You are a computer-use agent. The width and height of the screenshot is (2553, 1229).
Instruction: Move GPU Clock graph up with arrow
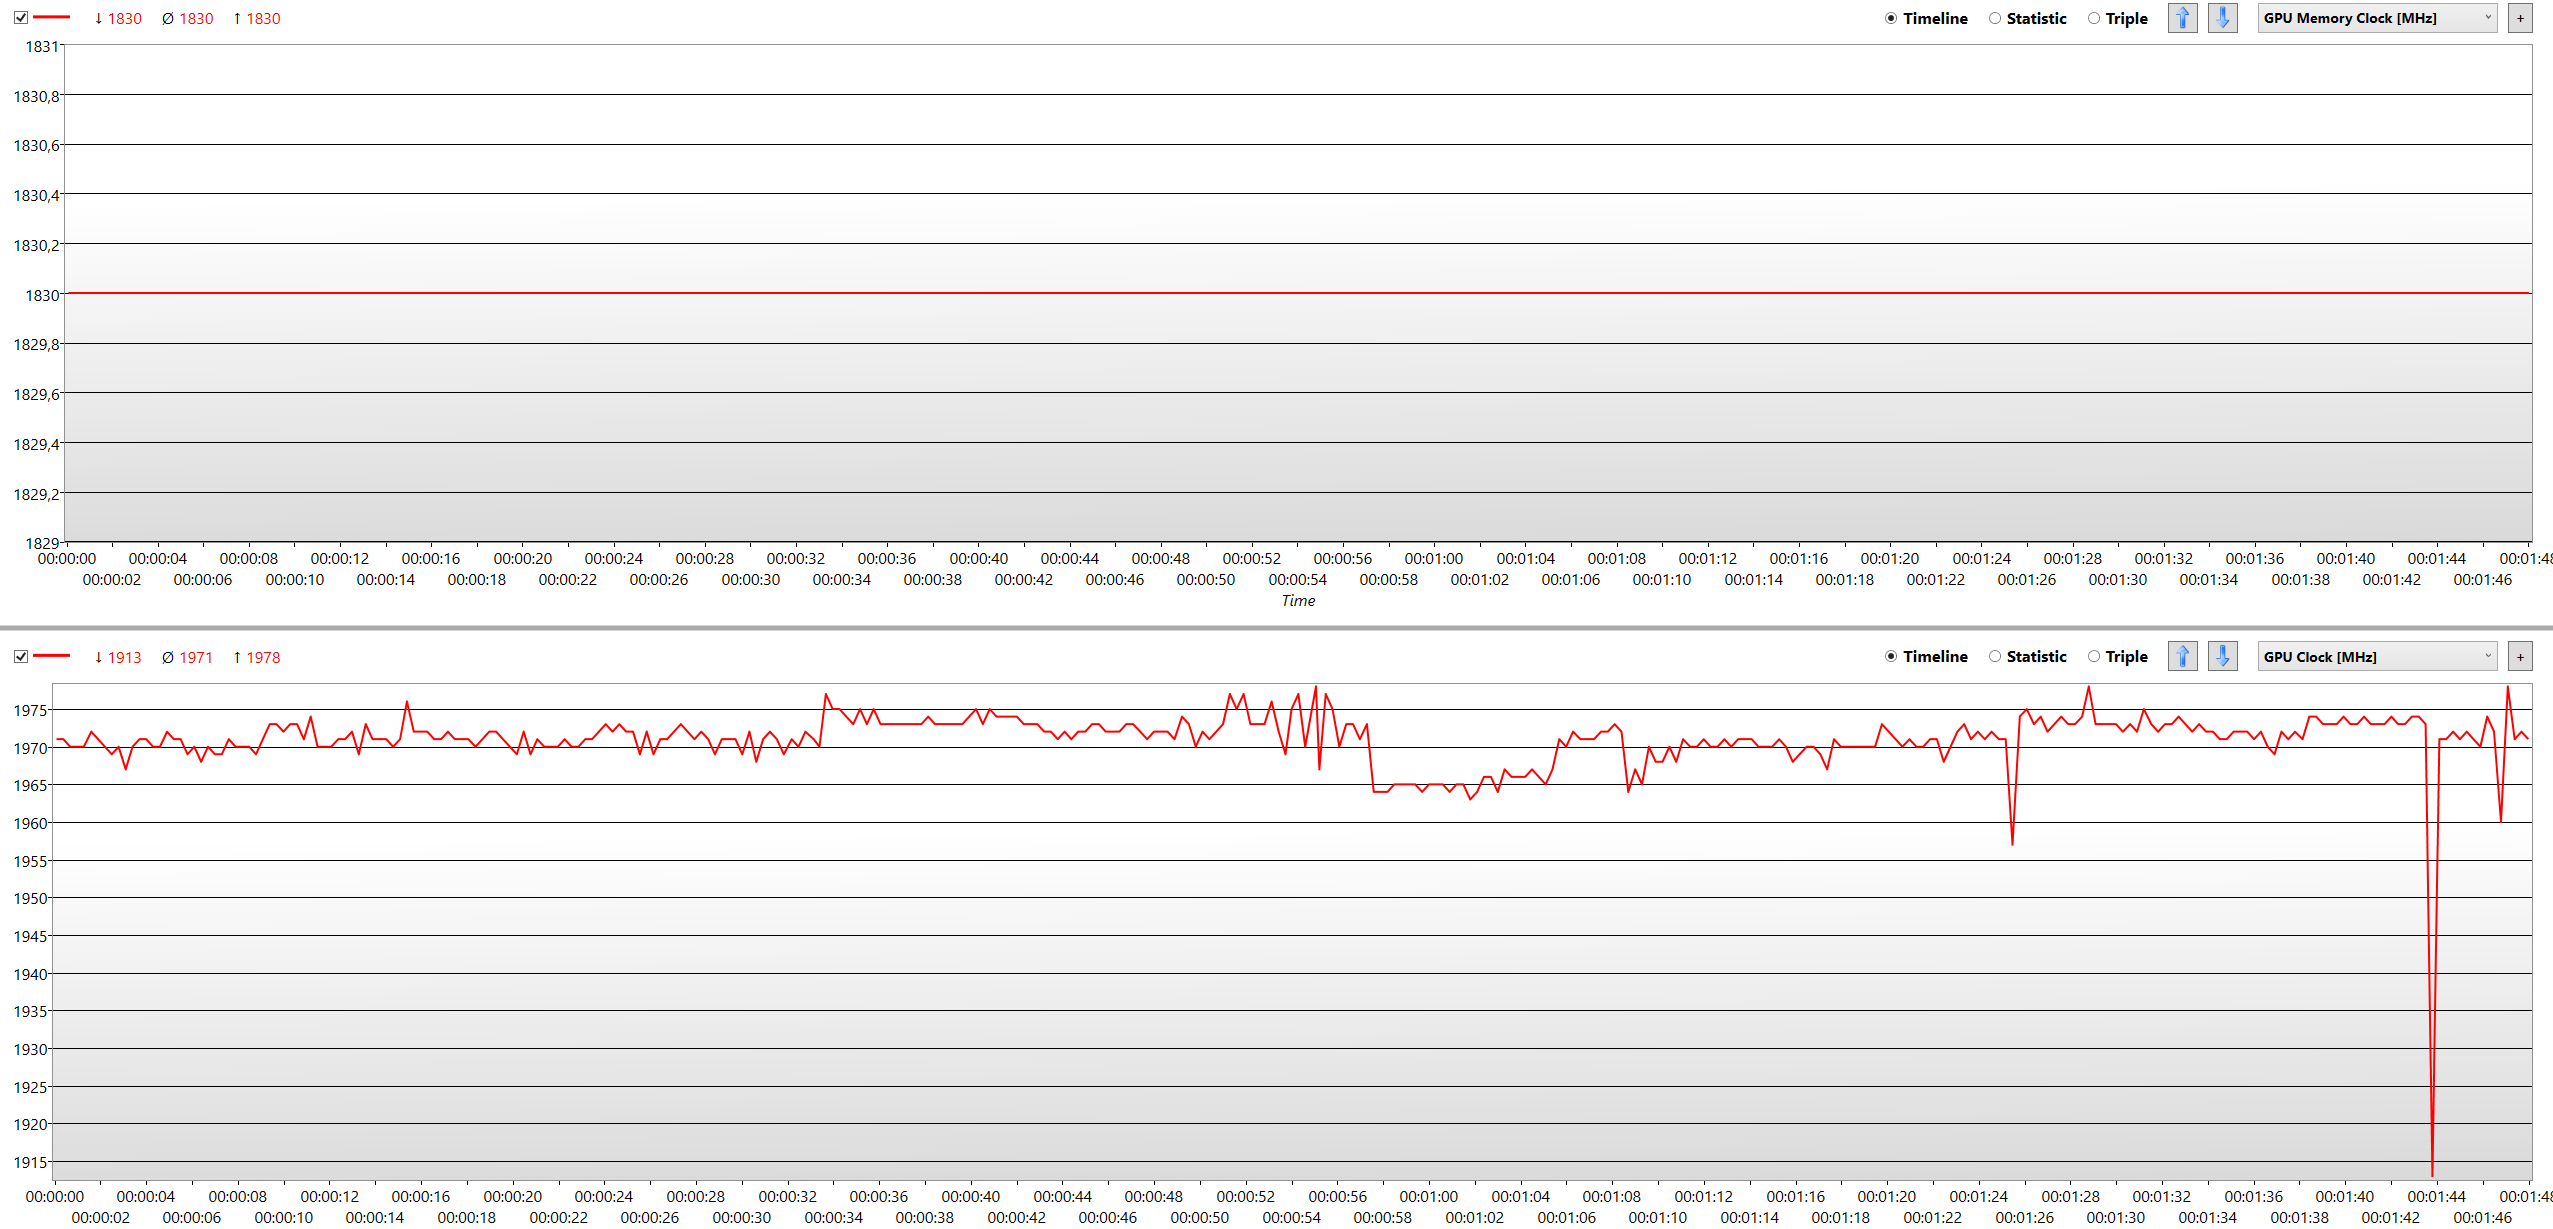coord(2183,657)
